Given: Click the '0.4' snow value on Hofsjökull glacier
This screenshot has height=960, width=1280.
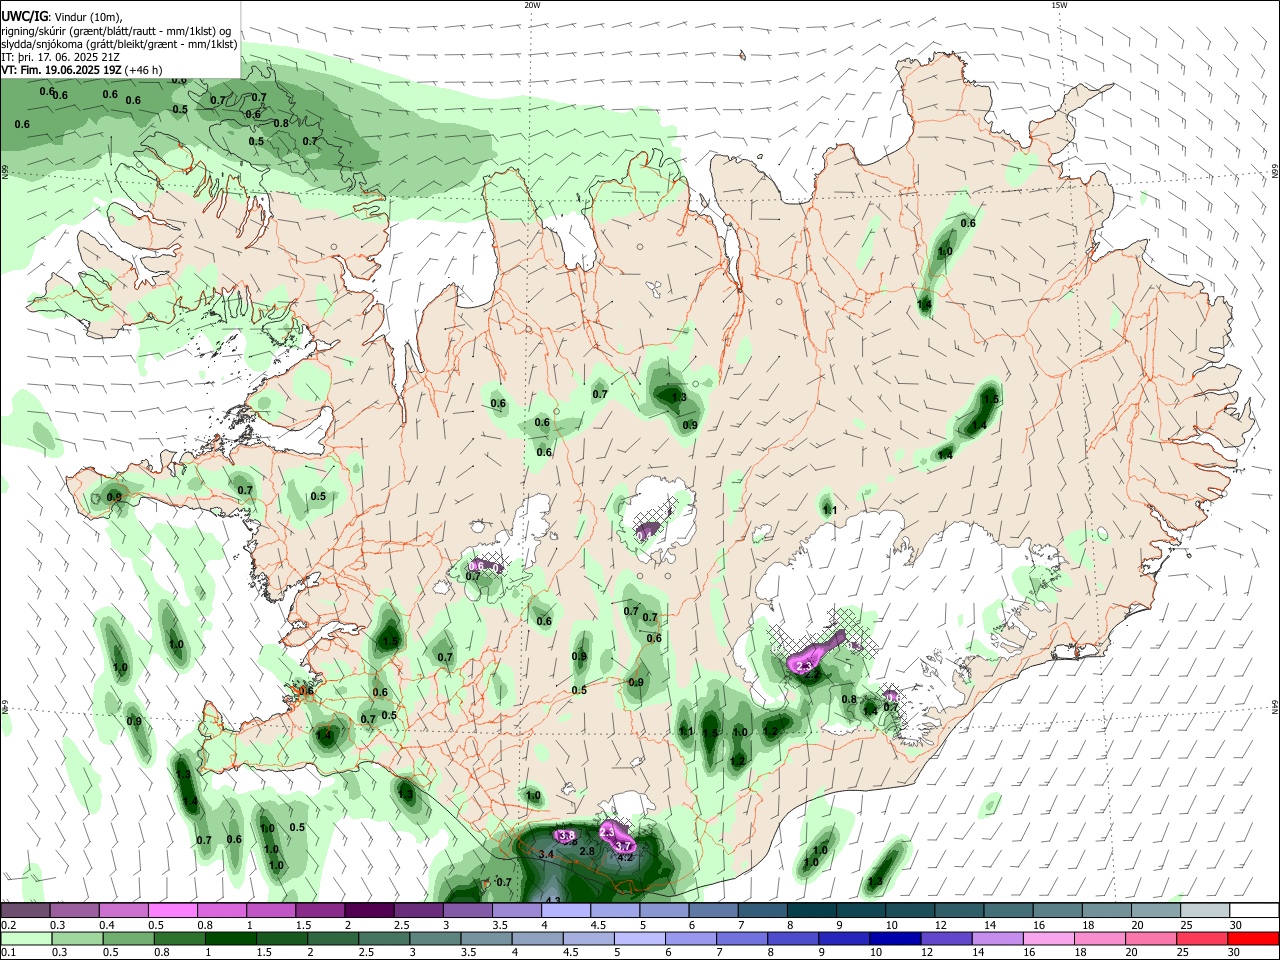Looking at the screenshot, I should click(645, 535).
